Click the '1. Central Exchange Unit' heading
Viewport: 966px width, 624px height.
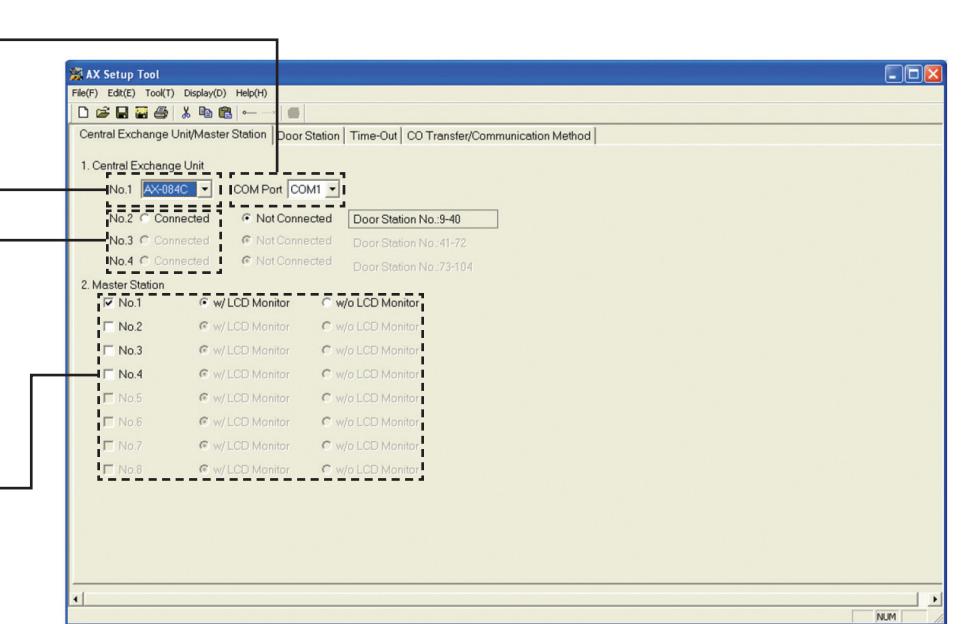(x=142, y=166)
